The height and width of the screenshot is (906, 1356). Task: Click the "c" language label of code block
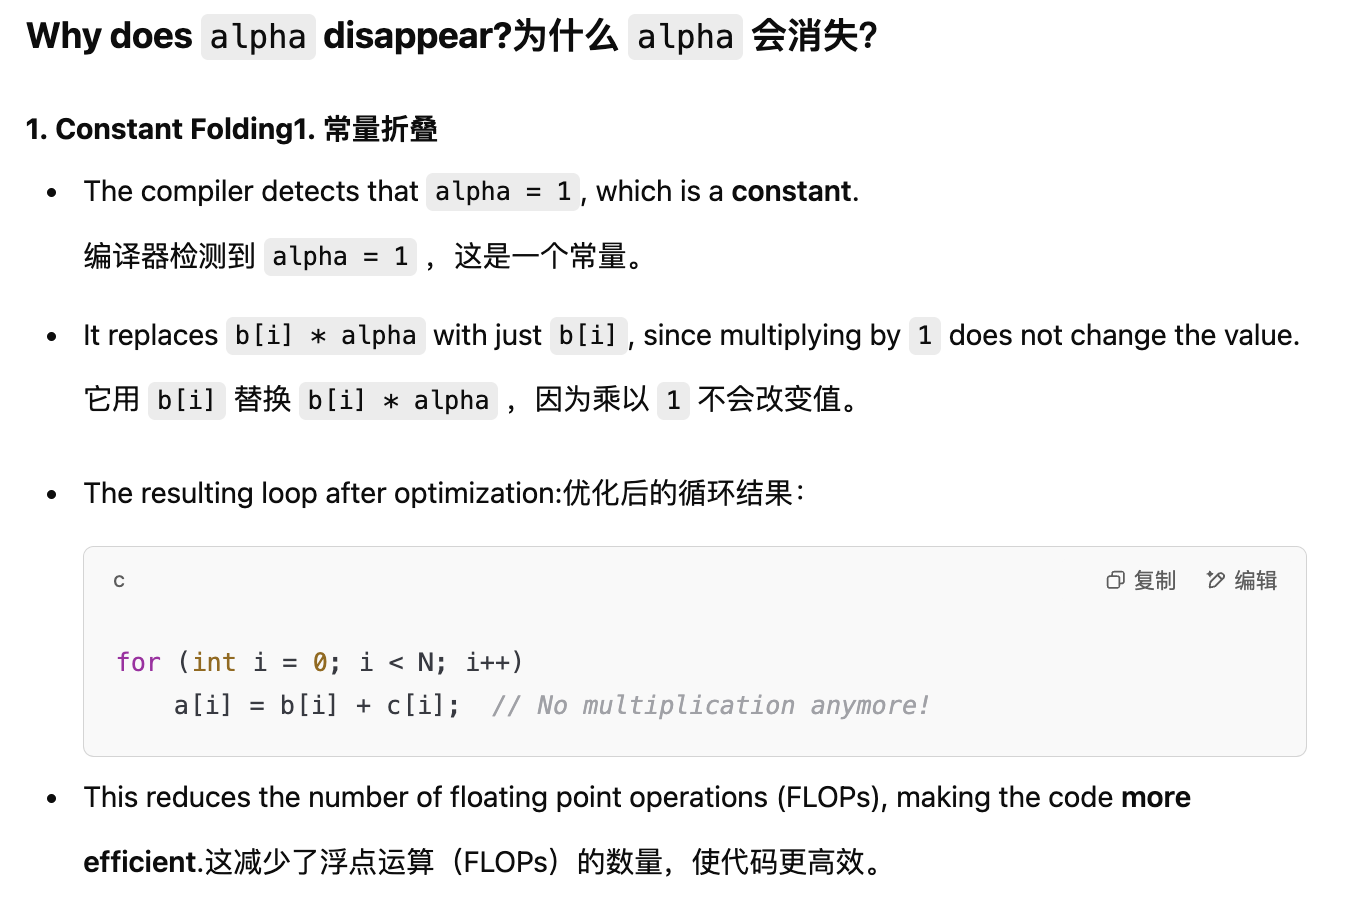tap(119, 580)
